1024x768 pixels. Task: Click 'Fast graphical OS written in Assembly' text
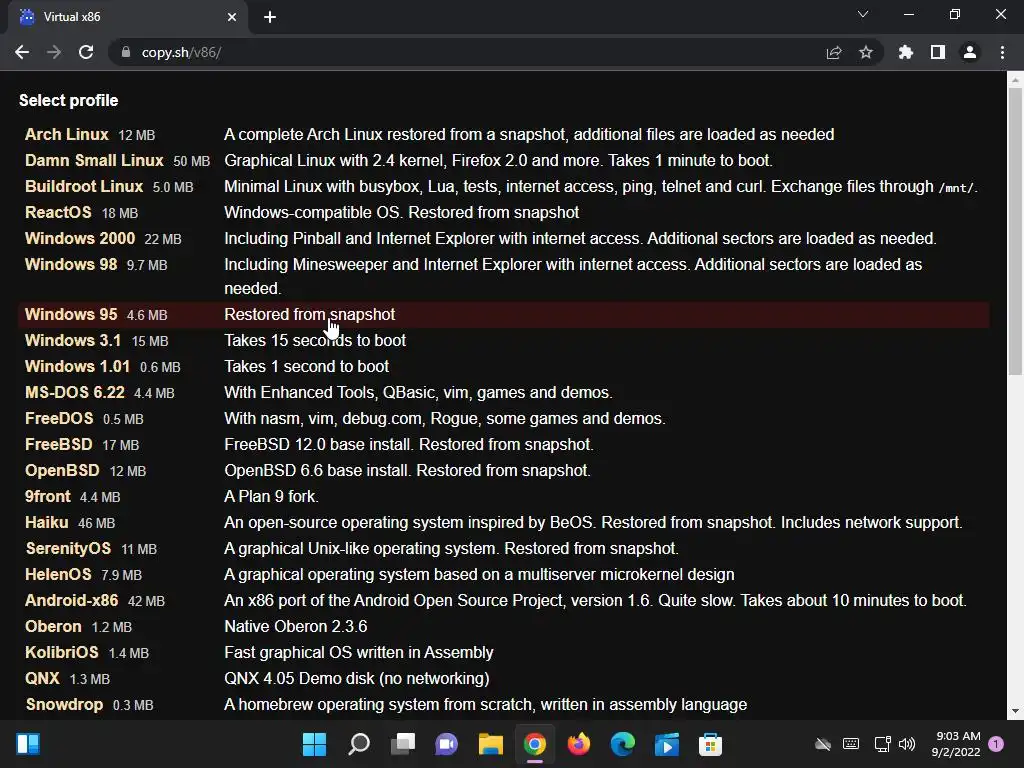click(x=359, y=653)
